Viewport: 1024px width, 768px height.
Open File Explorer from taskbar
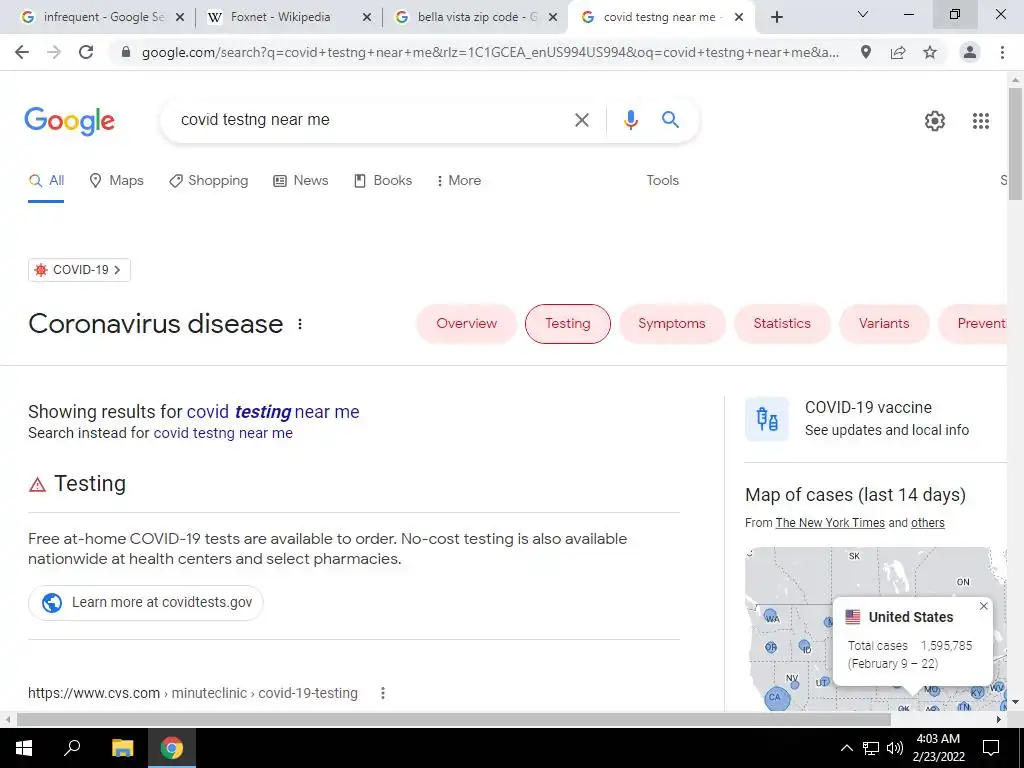point(122,748)
